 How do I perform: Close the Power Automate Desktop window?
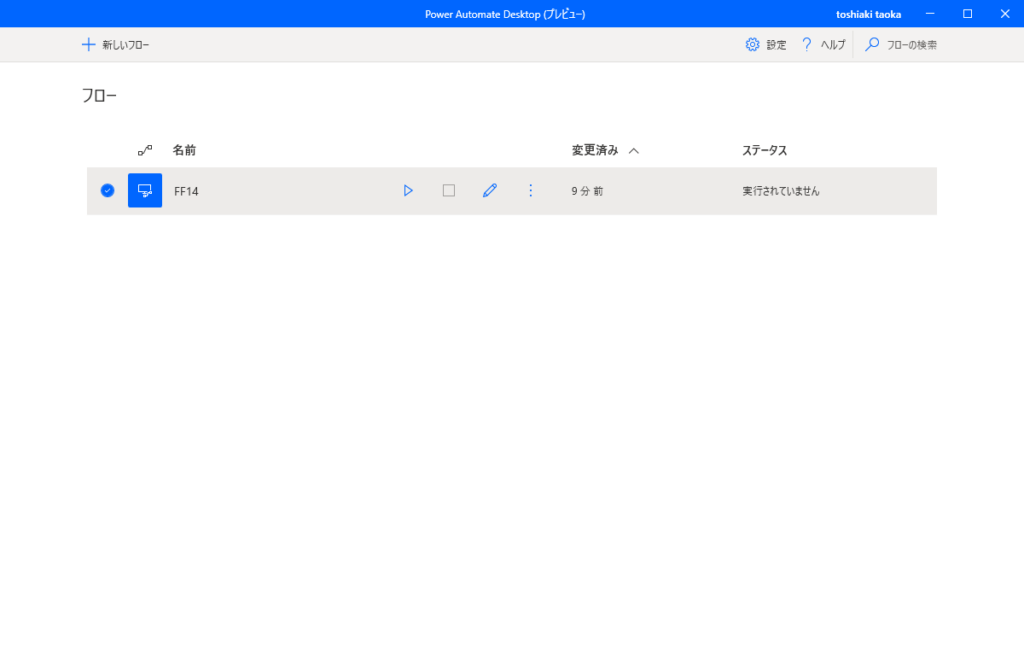(x=1005, y=14)
